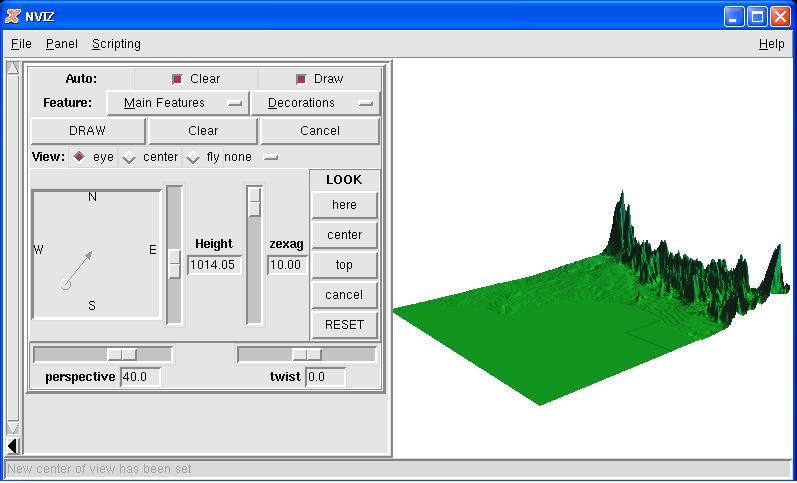Click the LOOK here button
The height and width of the screenshot is (483, 797).
point(344,205)
